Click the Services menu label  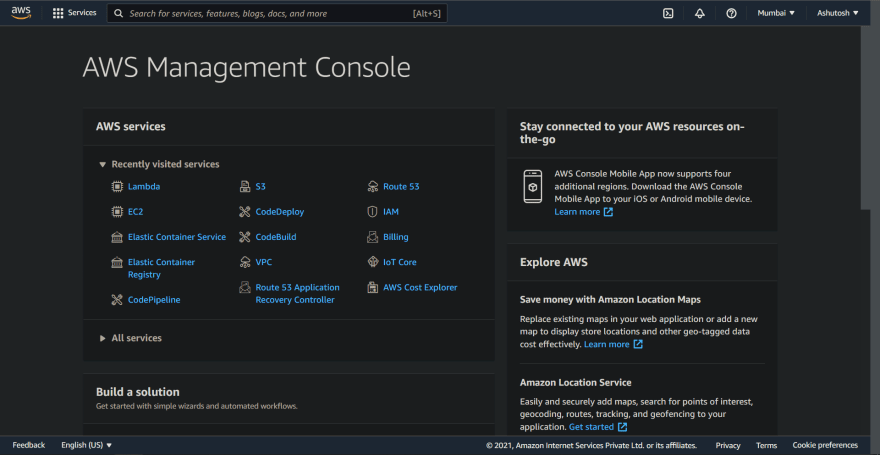point(82,13)
